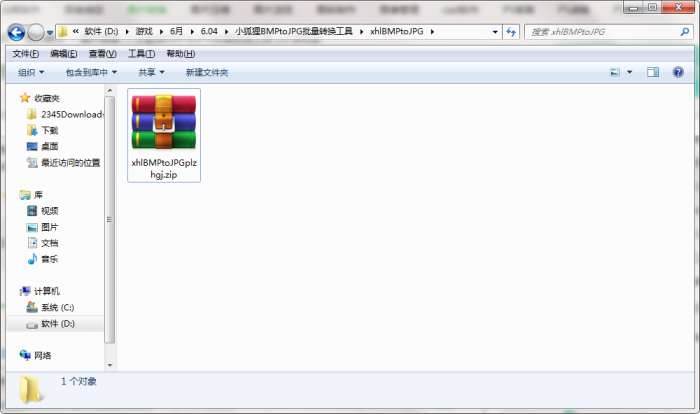The height and width of the screenshot is (414, 700).
Task: Select 6月 in the address breadcrumb
Action: (176, 32)
